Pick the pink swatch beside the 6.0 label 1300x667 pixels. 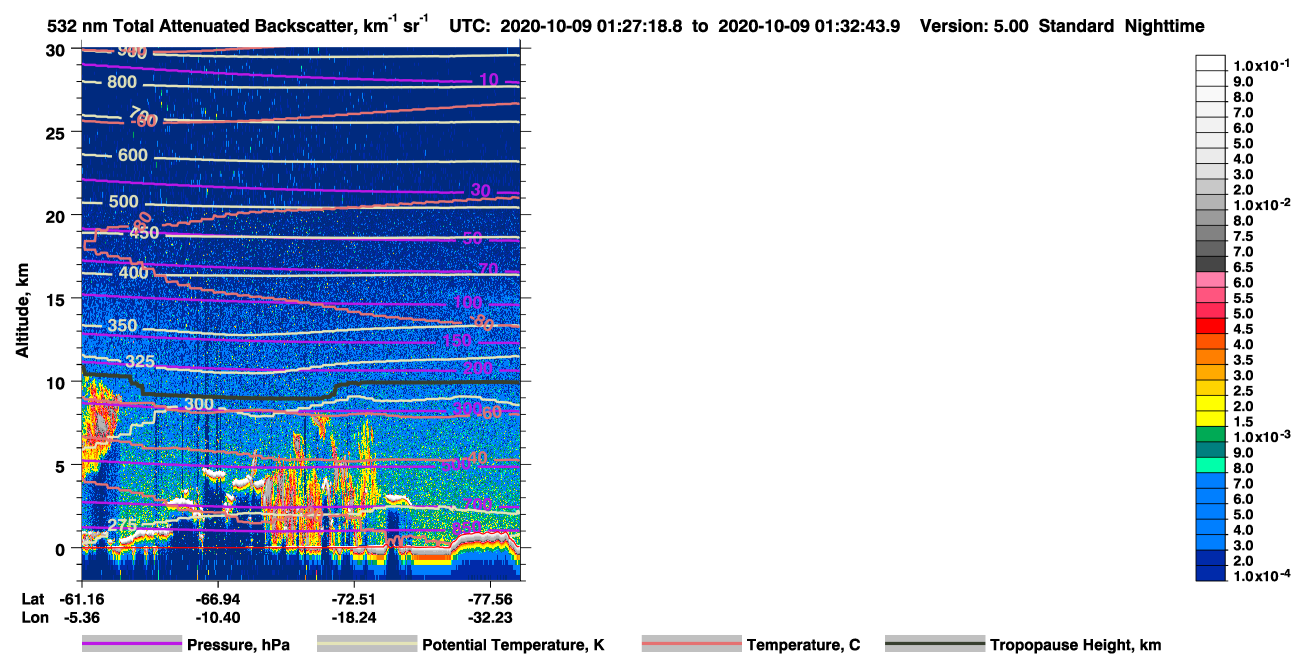coord(1210,279)
